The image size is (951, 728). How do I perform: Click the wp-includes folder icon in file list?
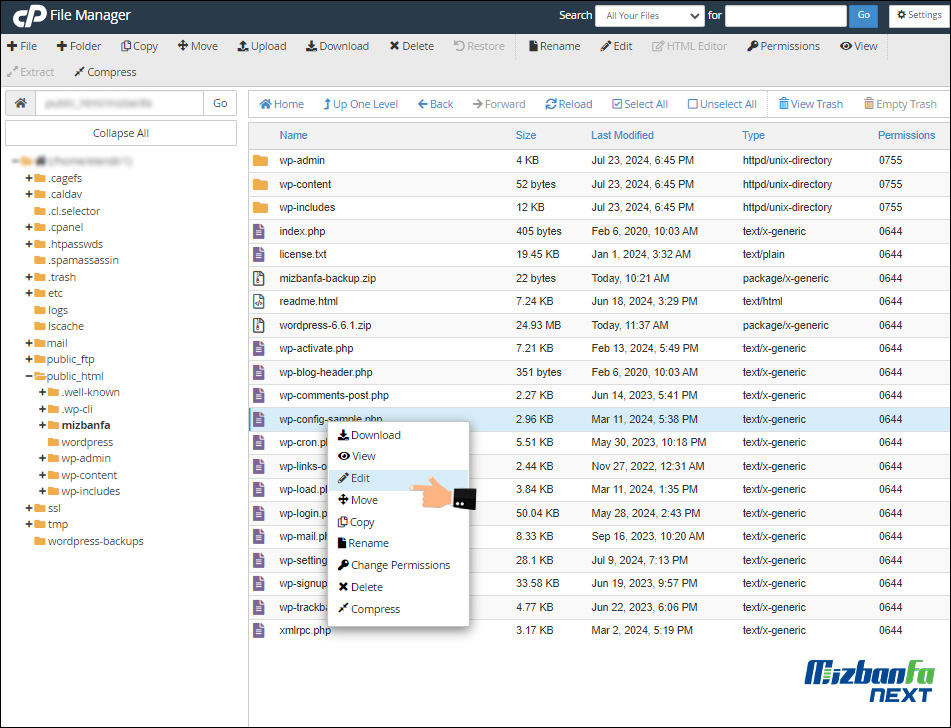260,207
